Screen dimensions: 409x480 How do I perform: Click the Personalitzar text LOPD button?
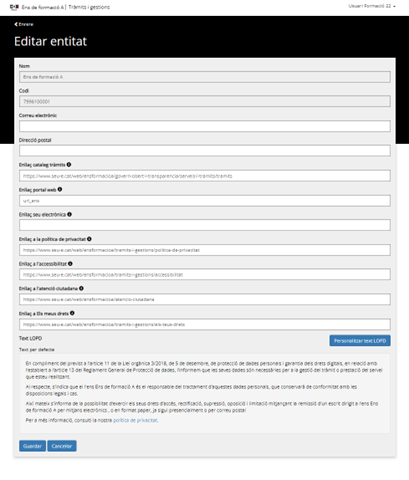pyautogui.click(x=360, y=341)
